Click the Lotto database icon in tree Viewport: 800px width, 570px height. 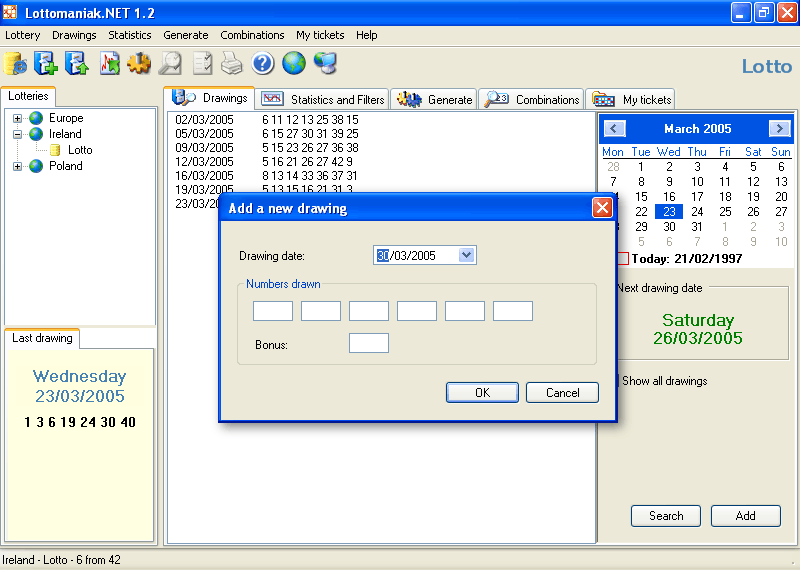tap(55, 150)
